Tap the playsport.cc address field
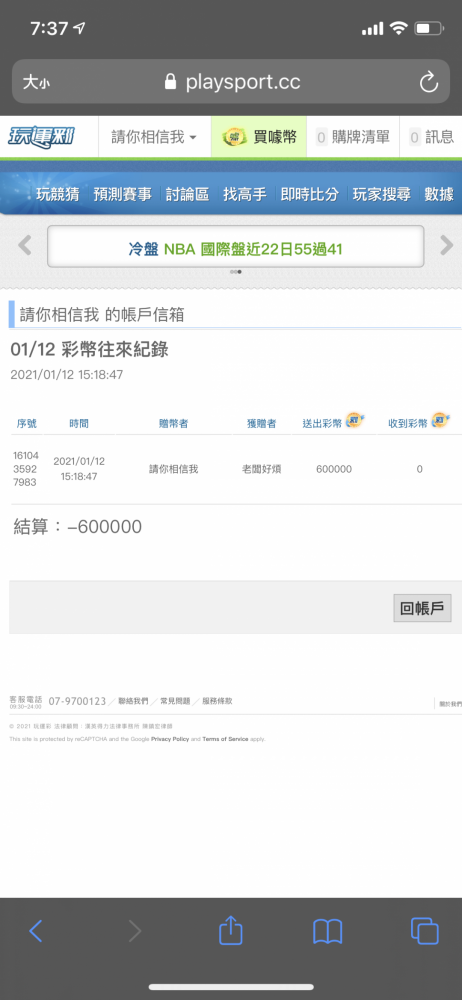Image resolution: width=462 pixels, height=1000 pixels. point(231,82)
